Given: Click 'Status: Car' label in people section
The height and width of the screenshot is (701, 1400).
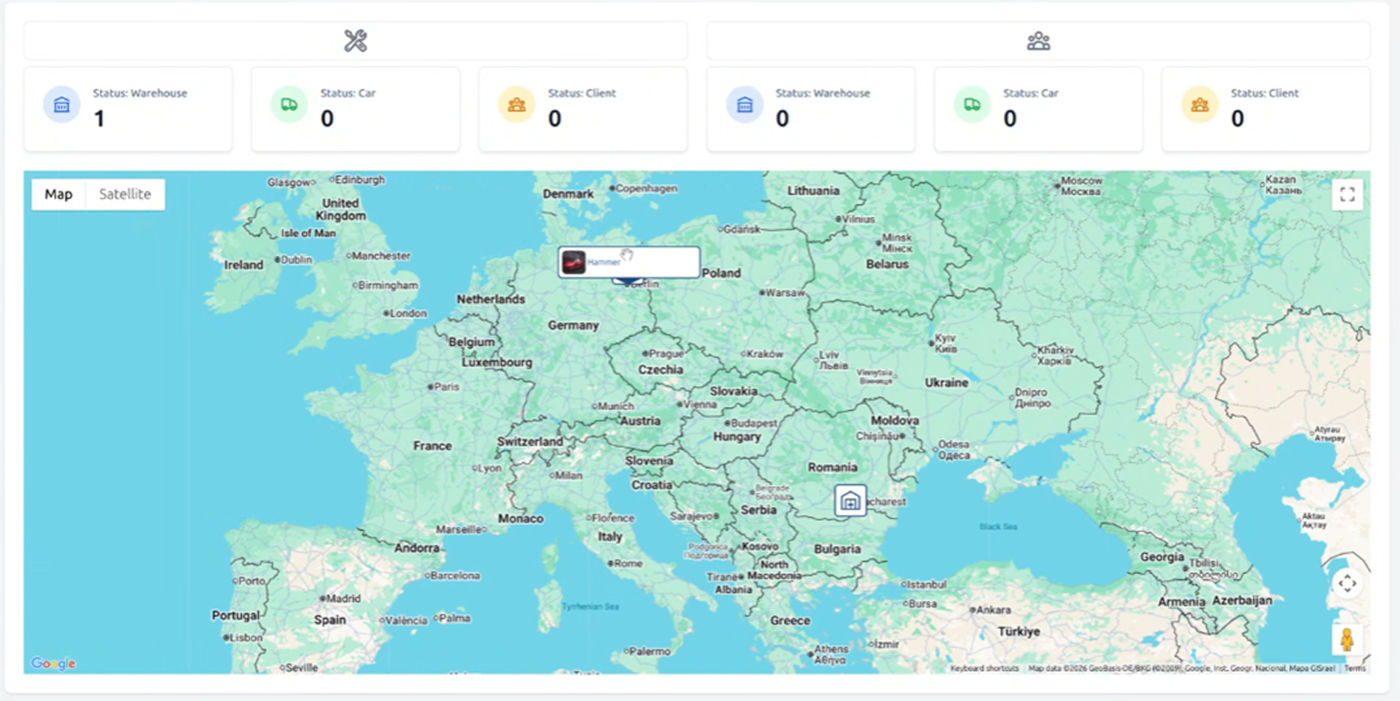Looking at the screenshot, I should [x=1031, y=93].
